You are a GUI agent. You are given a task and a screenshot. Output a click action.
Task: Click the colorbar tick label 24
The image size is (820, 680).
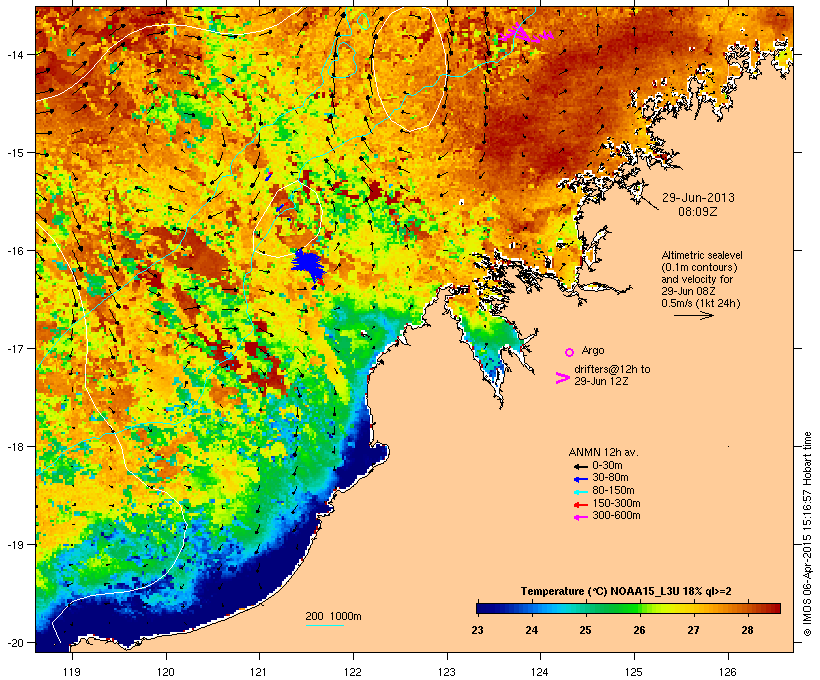[531, 630]
